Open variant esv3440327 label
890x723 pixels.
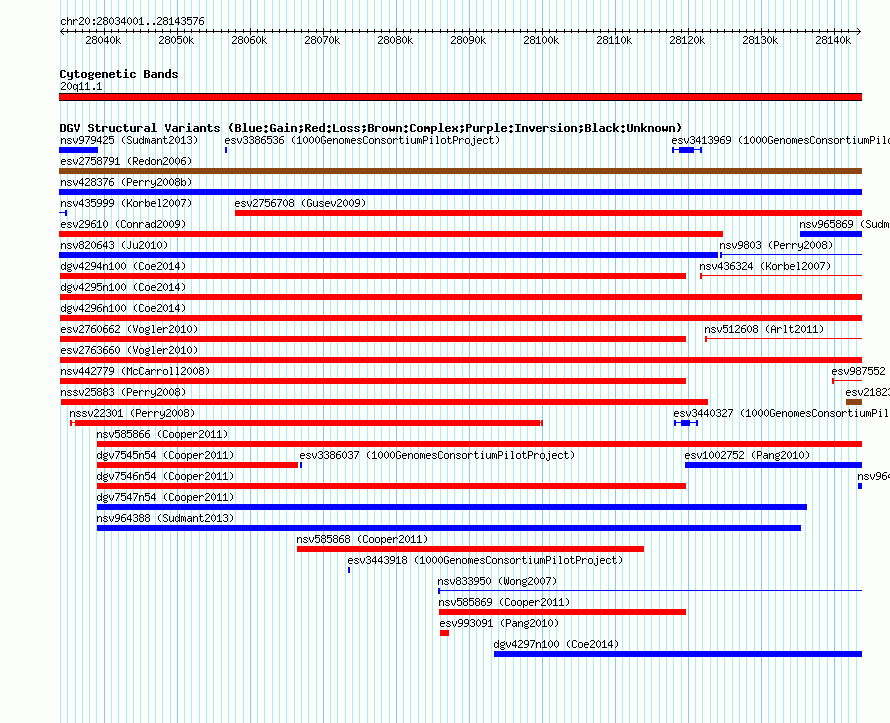(782, 413)
